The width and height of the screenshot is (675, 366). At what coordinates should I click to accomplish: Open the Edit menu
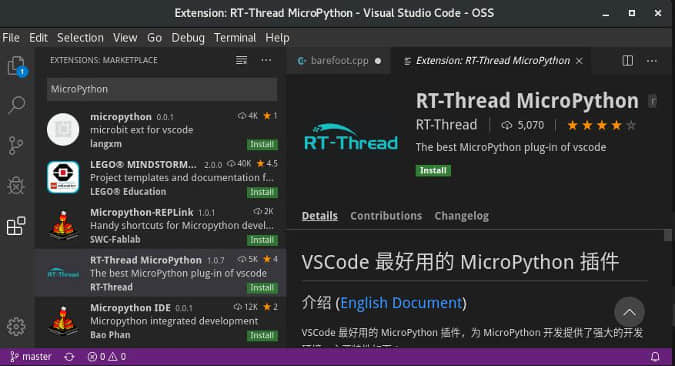(x=38, y=38)
